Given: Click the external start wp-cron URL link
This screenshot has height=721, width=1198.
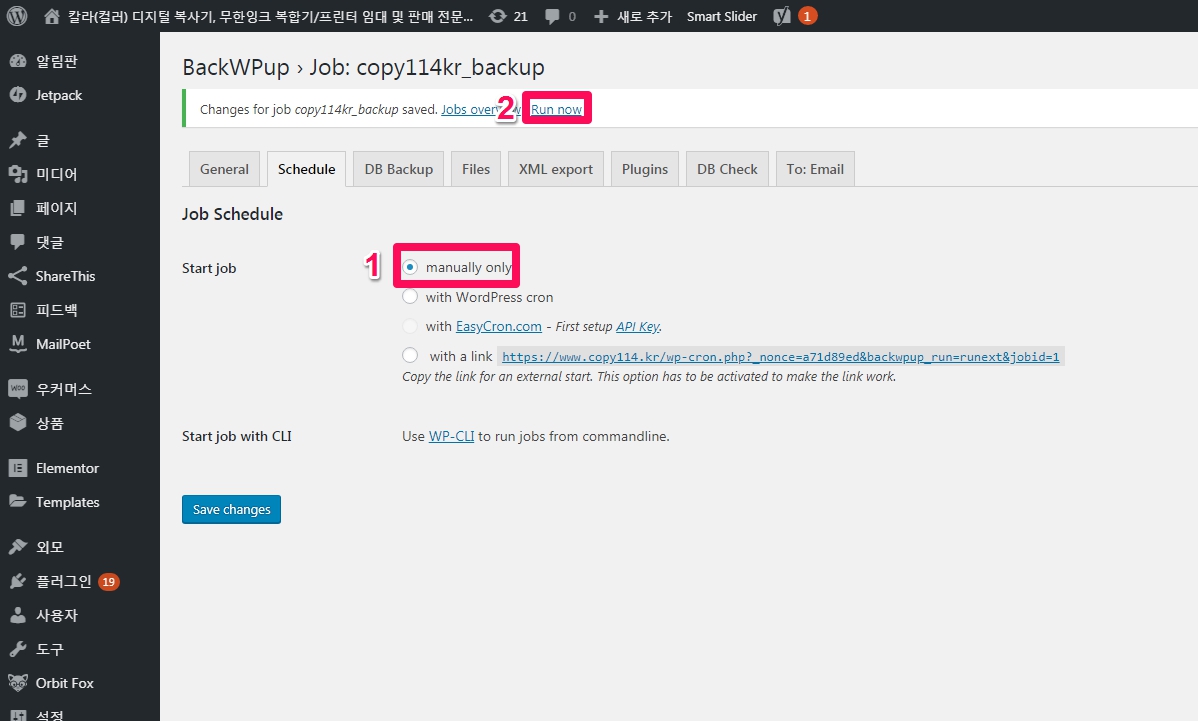Looking at the screenshot, I should click(x=780, y=357).
